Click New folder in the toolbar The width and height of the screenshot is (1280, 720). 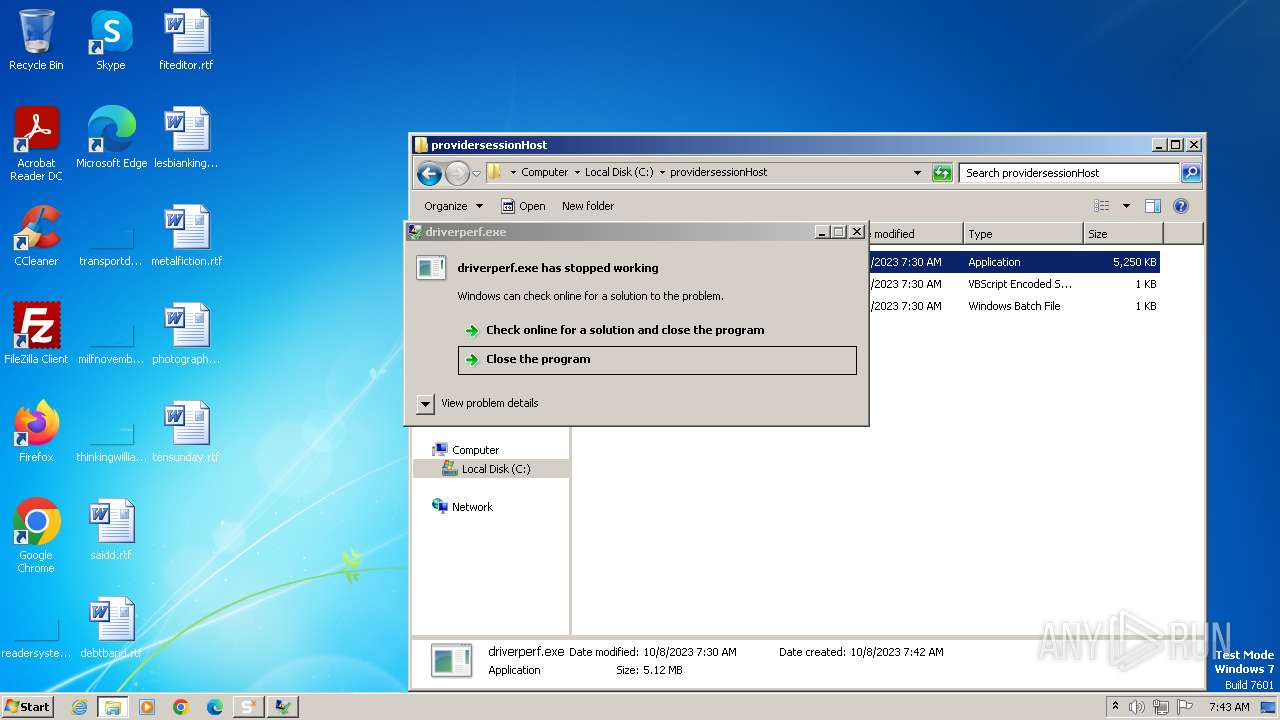(x=588, y=206)
